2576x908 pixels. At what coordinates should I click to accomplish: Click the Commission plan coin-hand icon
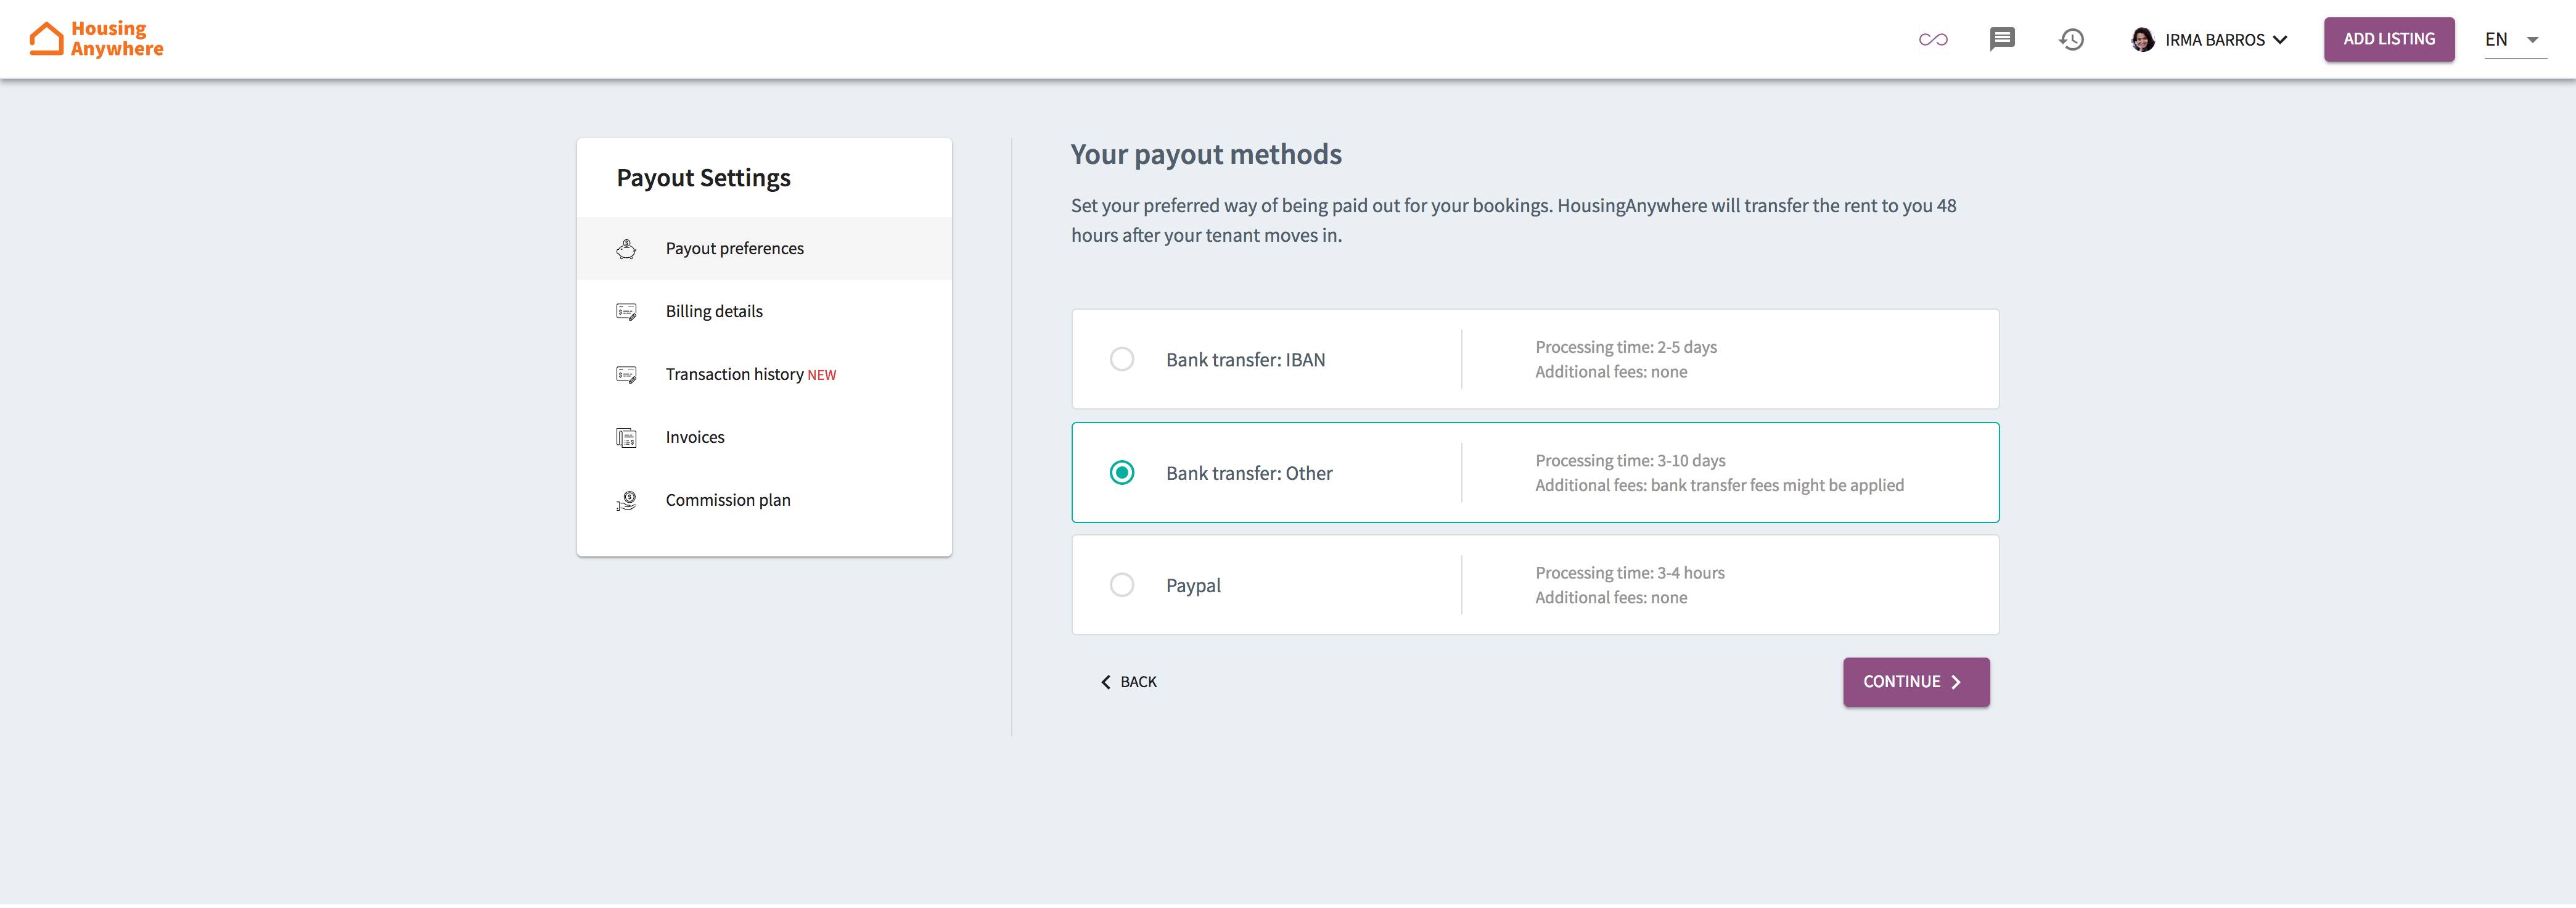tap(626, 501)
